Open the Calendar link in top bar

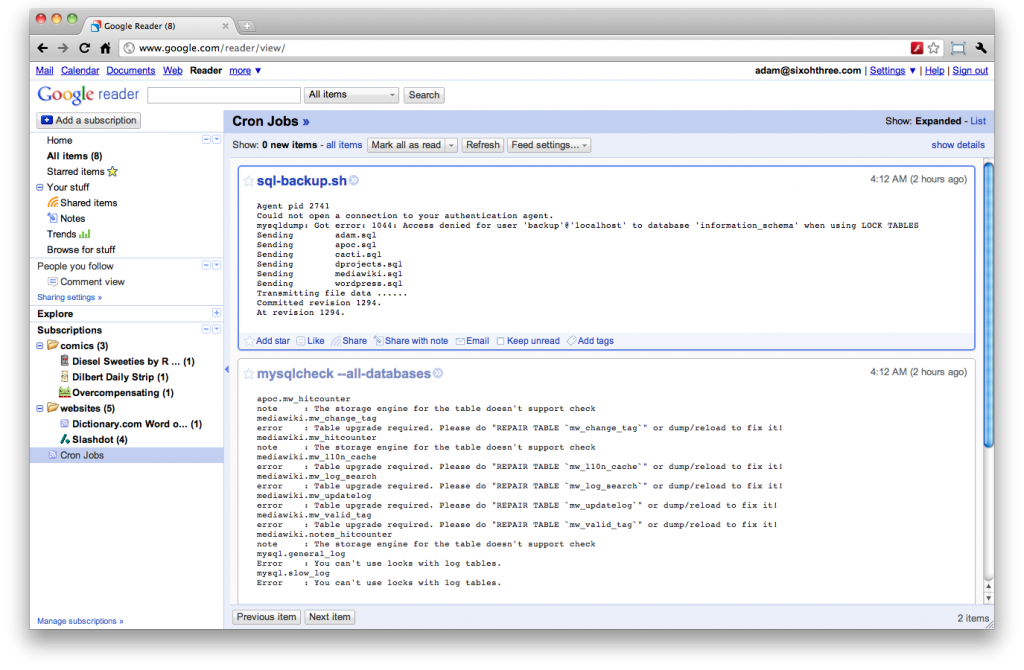(80, 71)
